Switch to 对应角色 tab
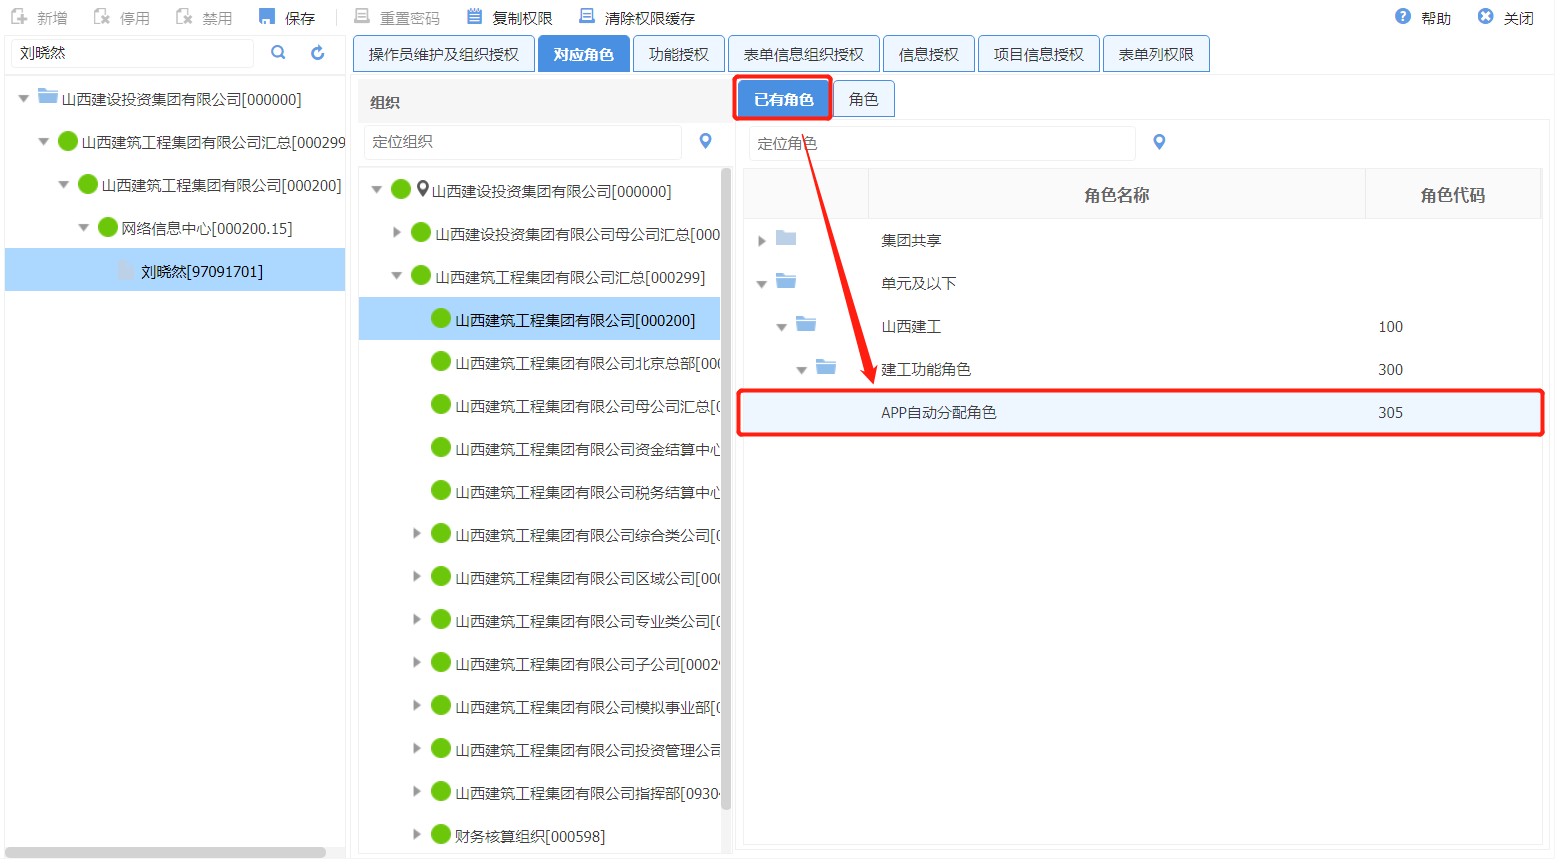This screenshot has width=1555, height=859. coord(584,54)
